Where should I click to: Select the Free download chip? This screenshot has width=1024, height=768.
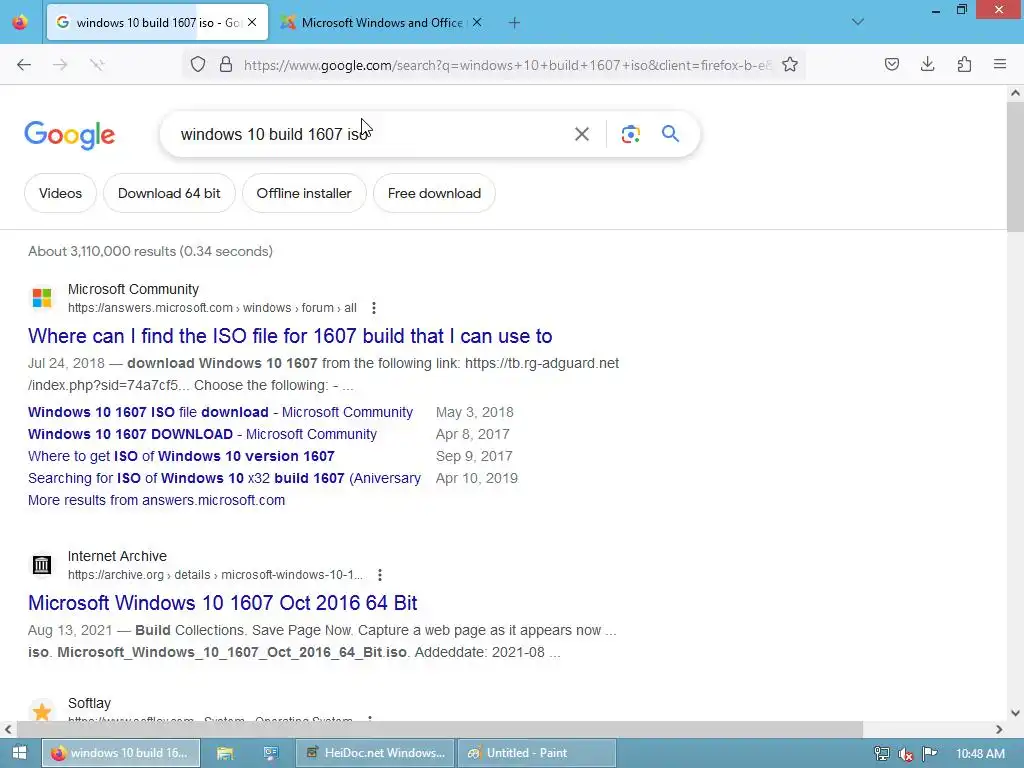click(x=434, y=193)
